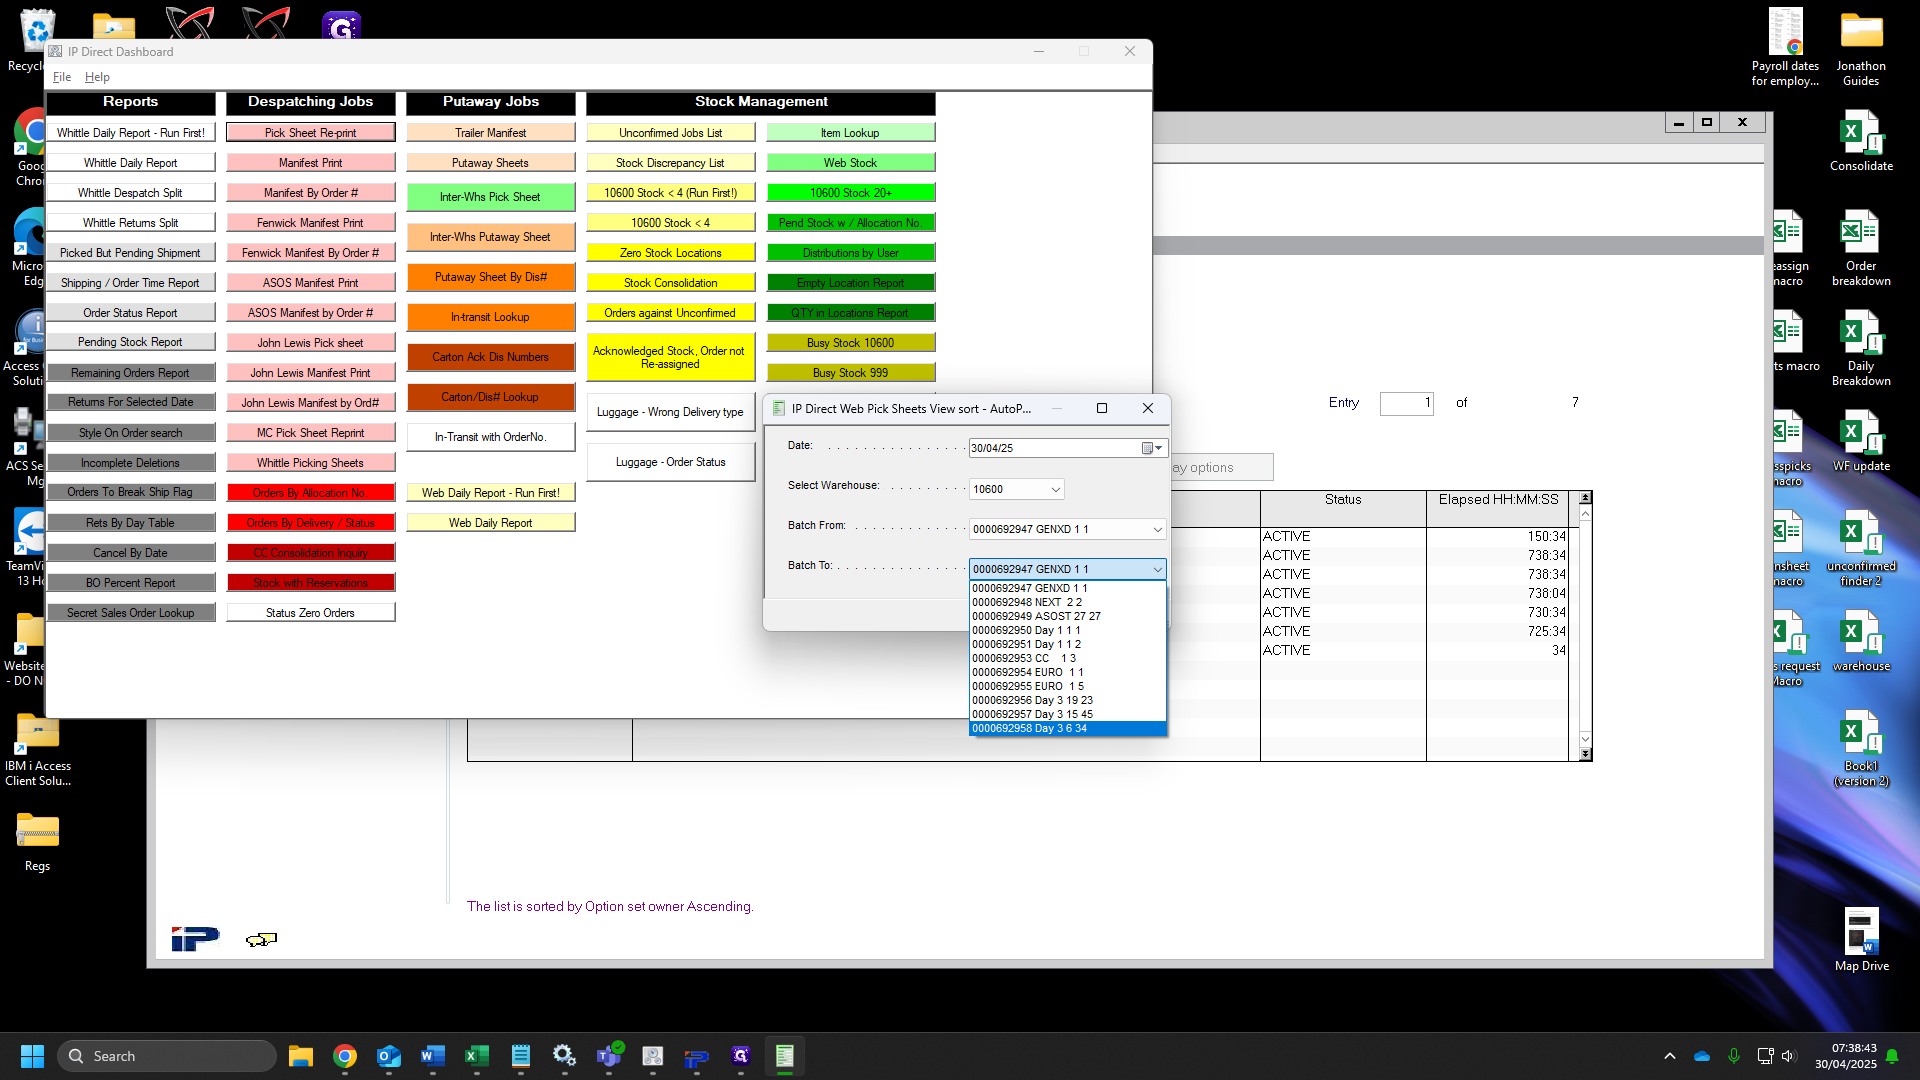
Task: Open the Consolidate Excel file
Action: pyautogui.click(x=1861, y=140)
